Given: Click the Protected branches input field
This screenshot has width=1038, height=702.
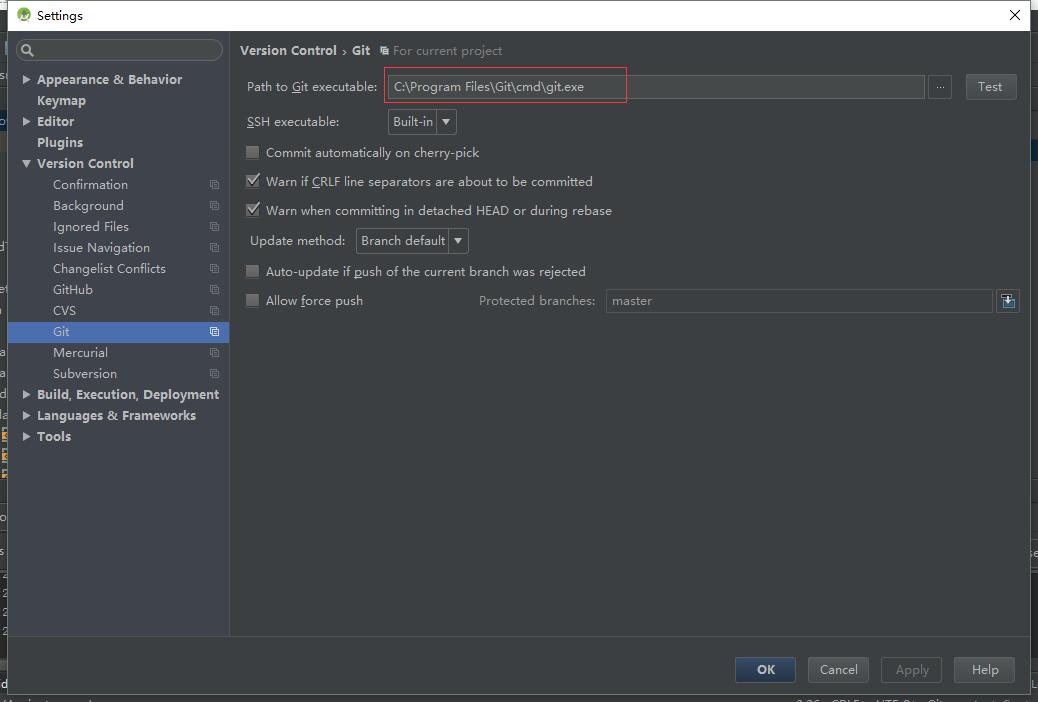Looking at the screenshot, I should pos(799,301).
